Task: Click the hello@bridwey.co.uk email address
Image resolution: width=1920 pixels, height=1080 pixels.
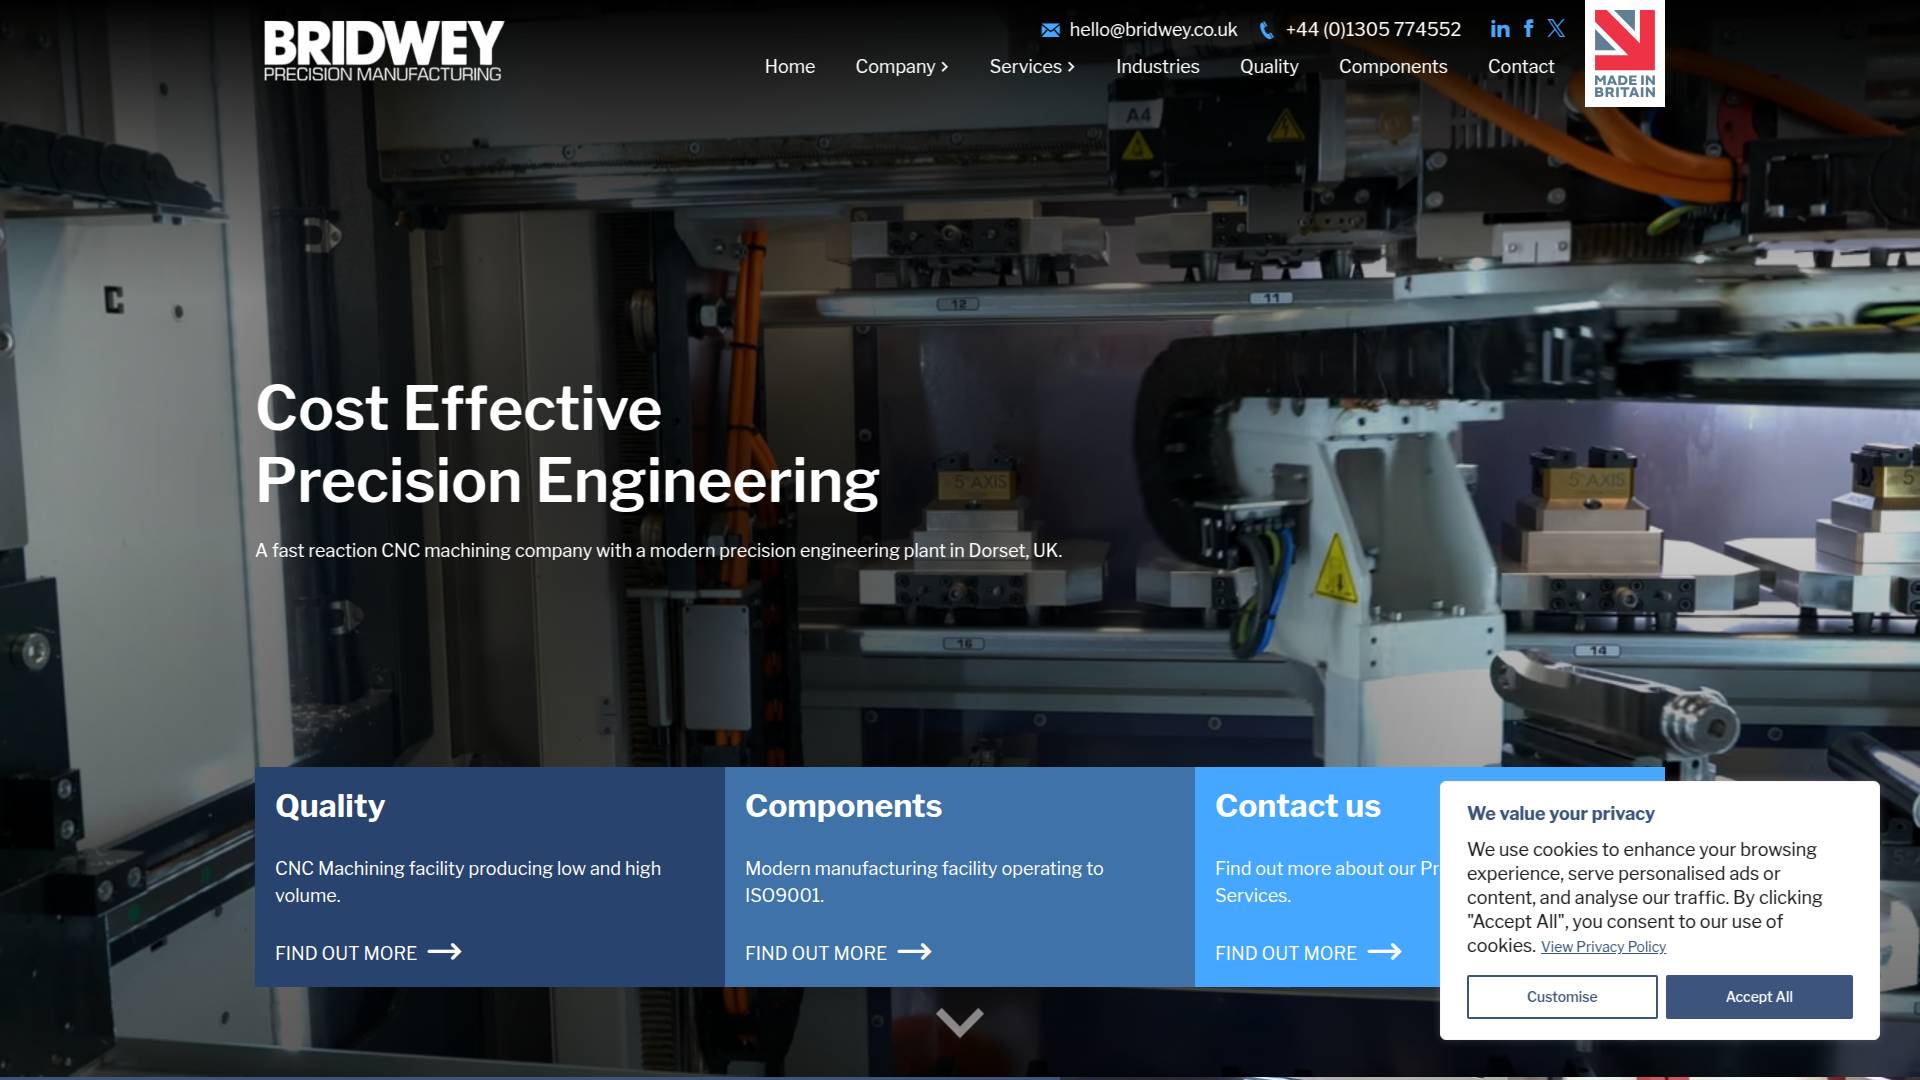Action: click(1153, 30)
